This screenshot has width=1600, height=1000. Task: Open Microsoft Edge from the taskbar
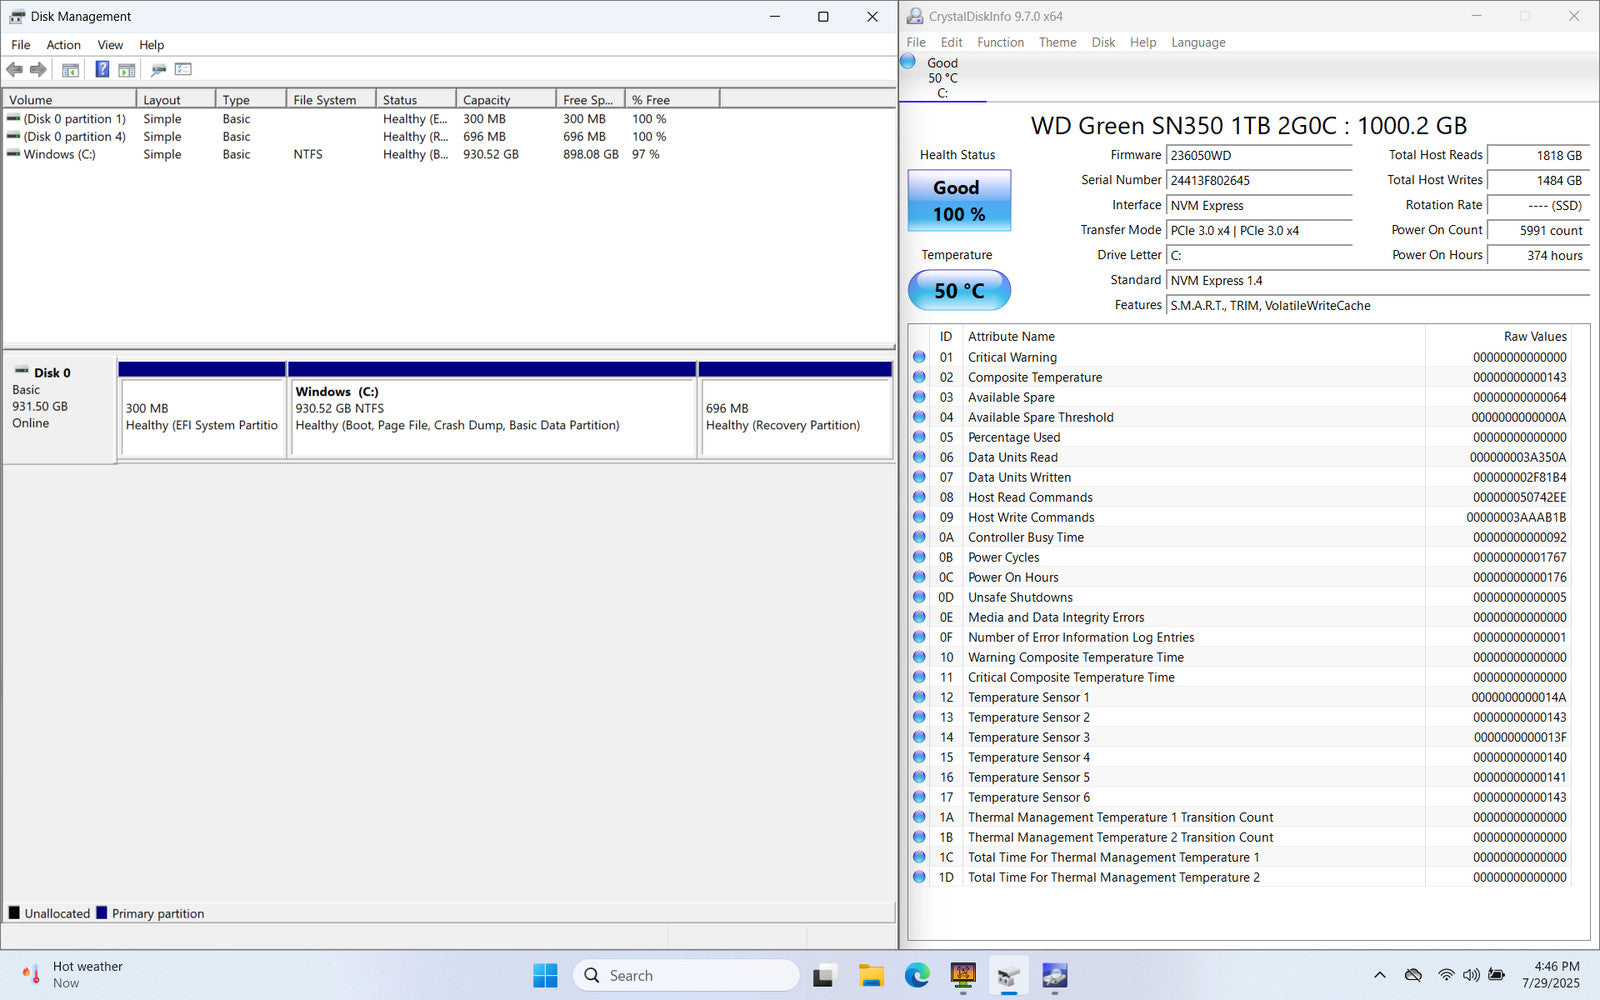point(917,975)
